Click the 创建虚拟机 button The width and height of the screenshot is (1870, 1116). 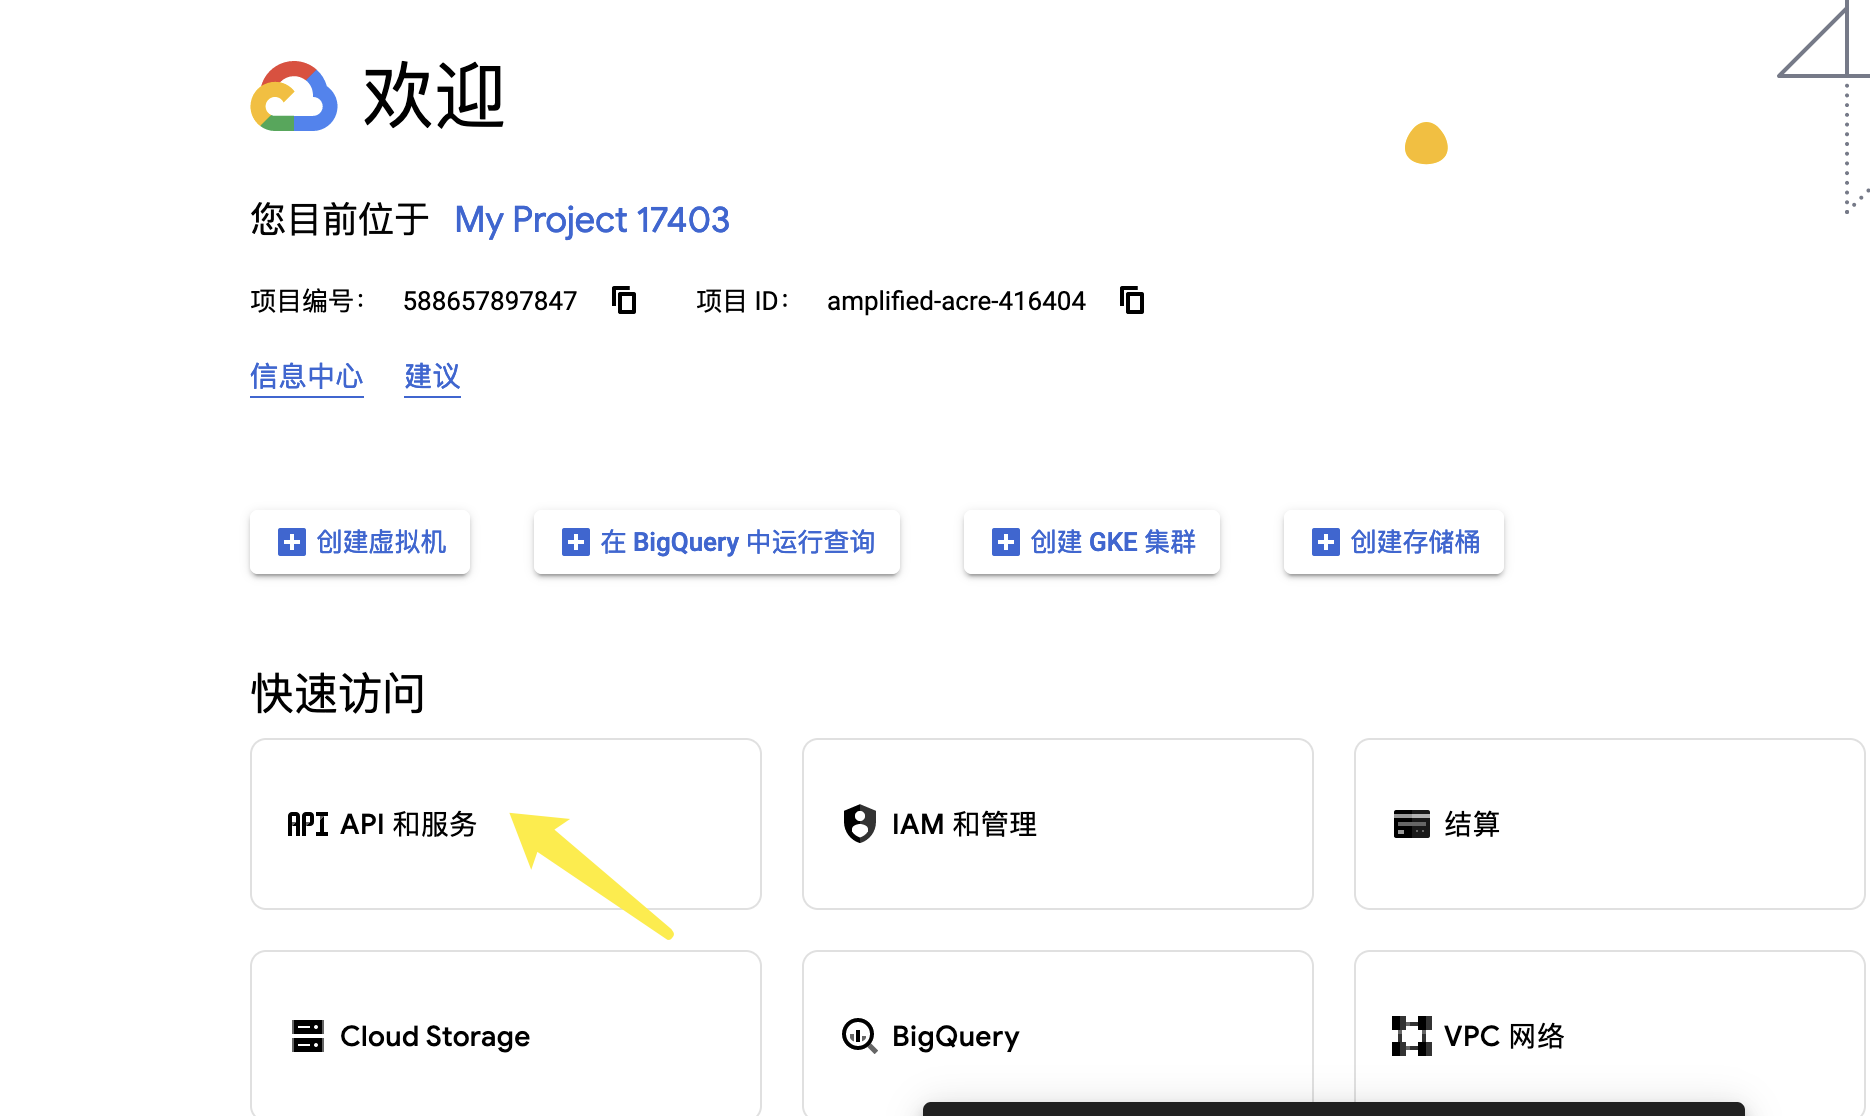359,542
